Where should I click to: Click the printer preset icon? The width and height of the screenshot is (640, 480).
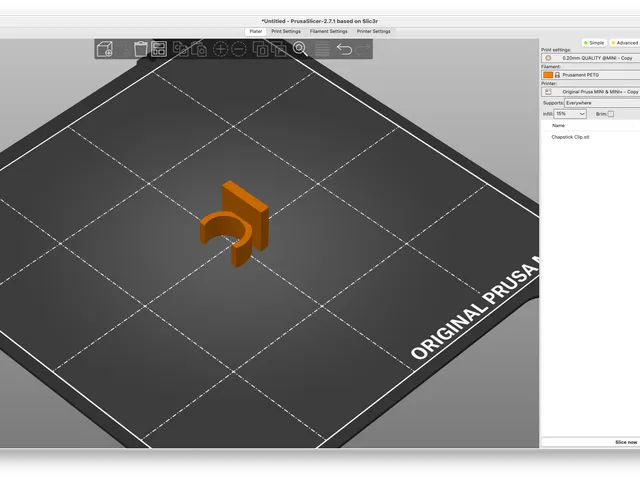tap(548, 92)
